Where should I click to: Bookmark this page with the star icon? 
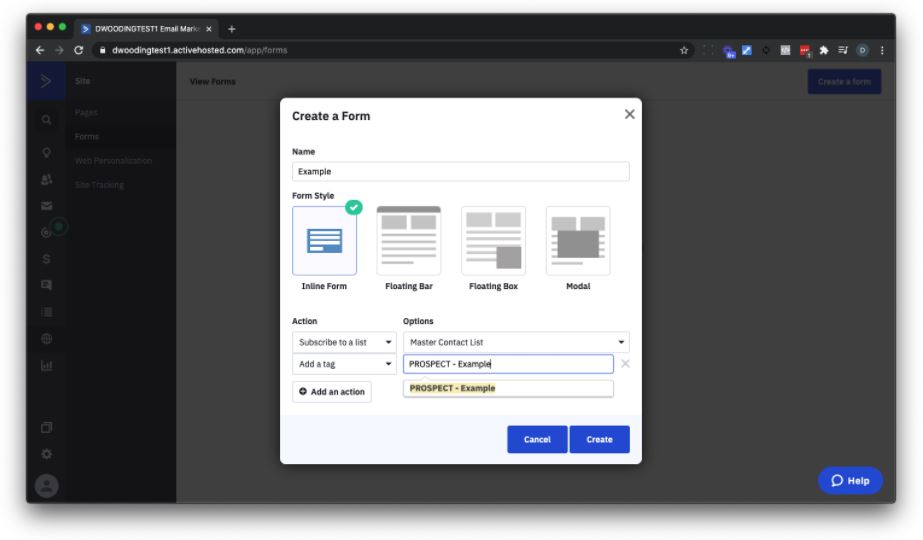[684, 50]
